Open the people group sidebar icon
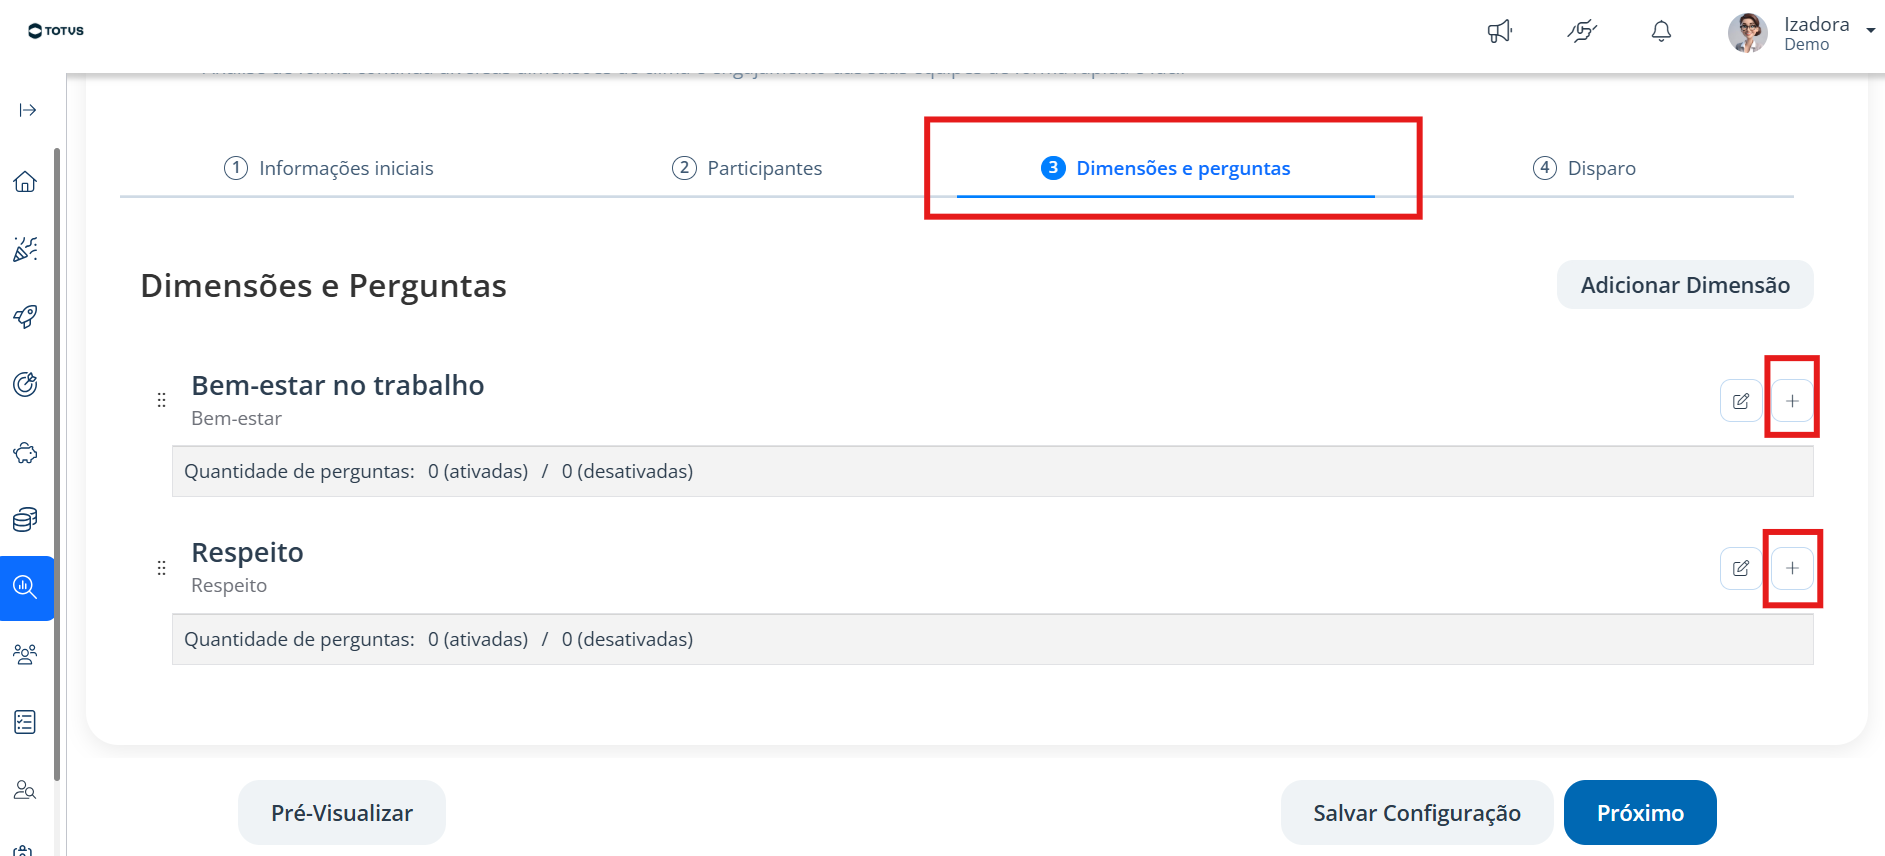1885x856 pixels. coord(25,654)
